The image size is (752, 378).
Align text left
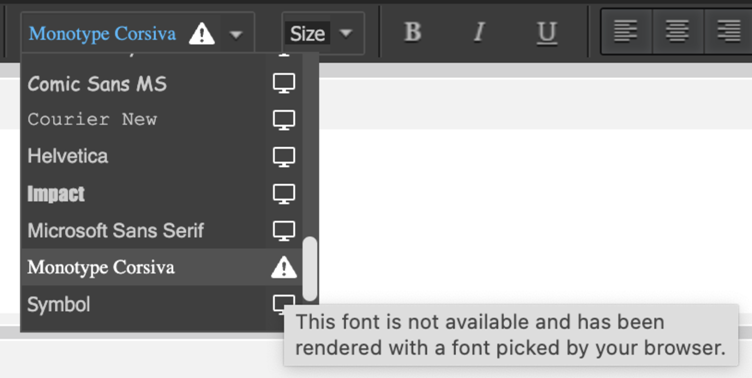click(x=626, y=32)
